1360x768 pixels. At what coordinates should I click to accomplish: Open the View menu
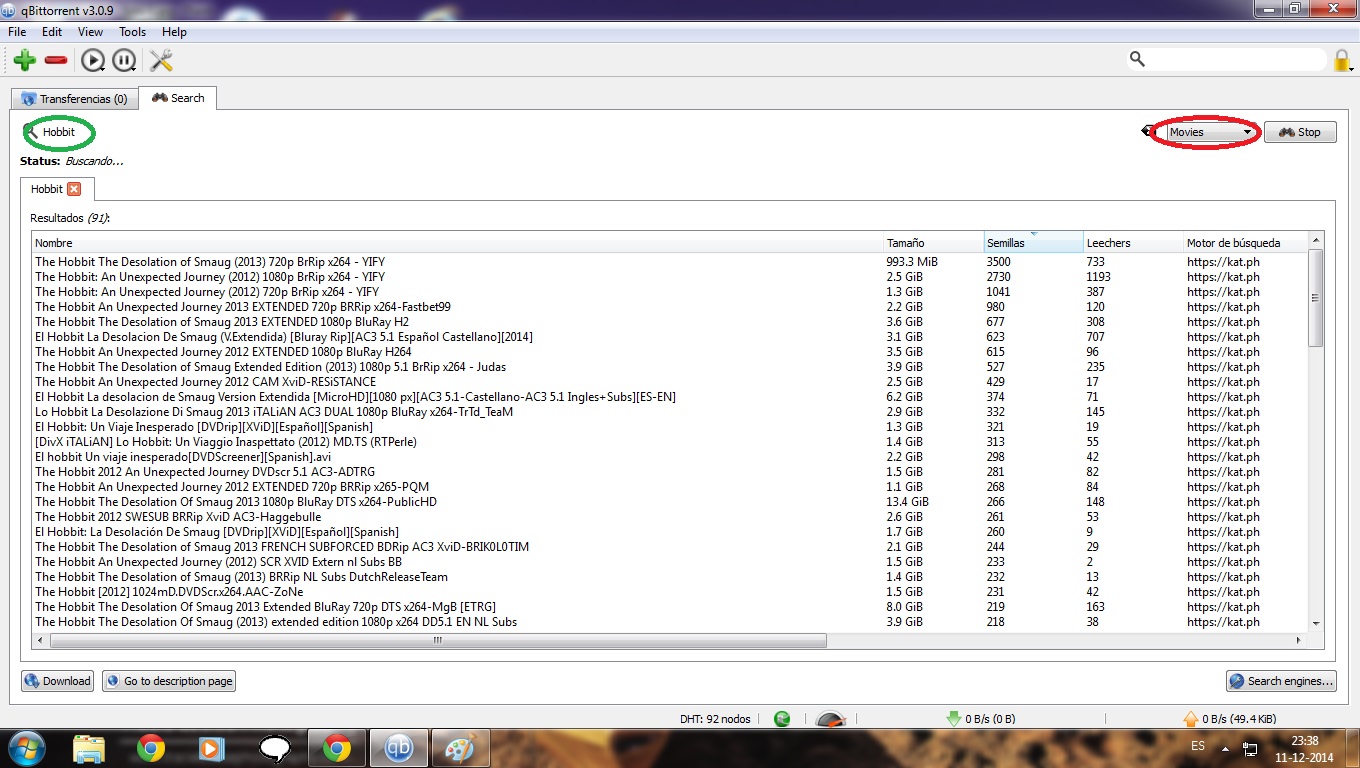[90, 32]
